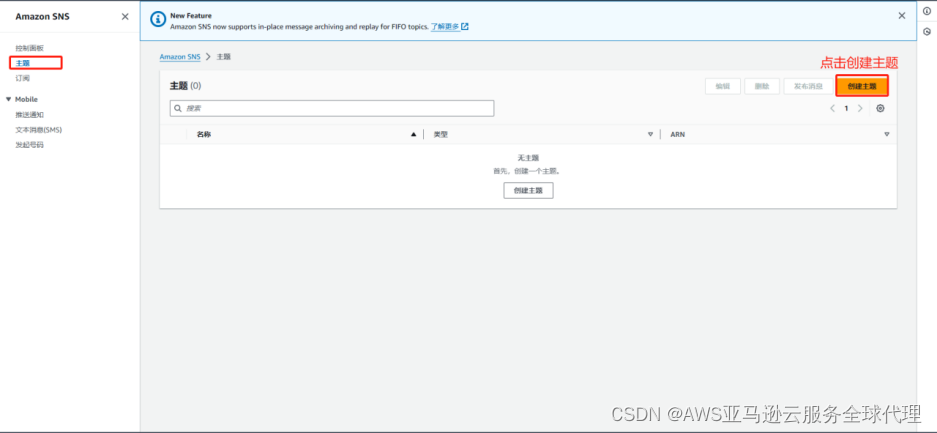Open the 了解更多 link in banner
937x433 pixels.
(x=449, y=27)
